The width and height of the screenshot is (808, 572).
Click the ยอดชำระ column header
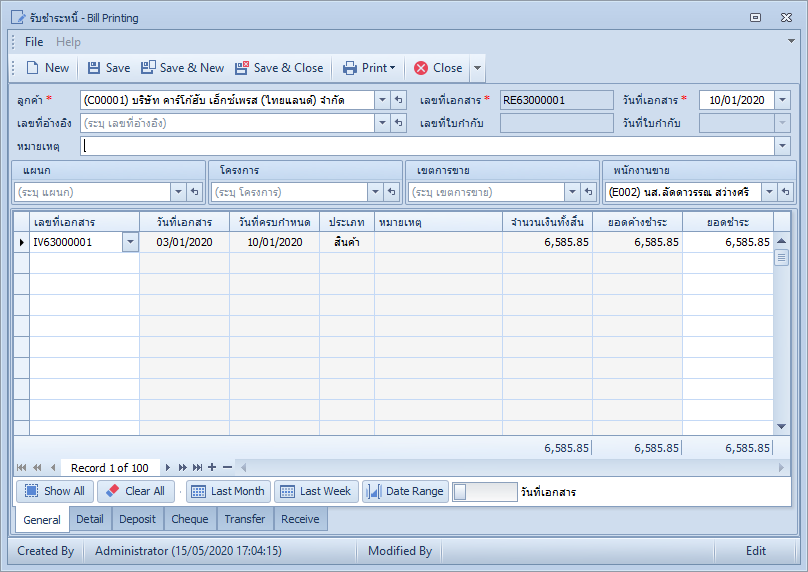[x=728, y=222]
